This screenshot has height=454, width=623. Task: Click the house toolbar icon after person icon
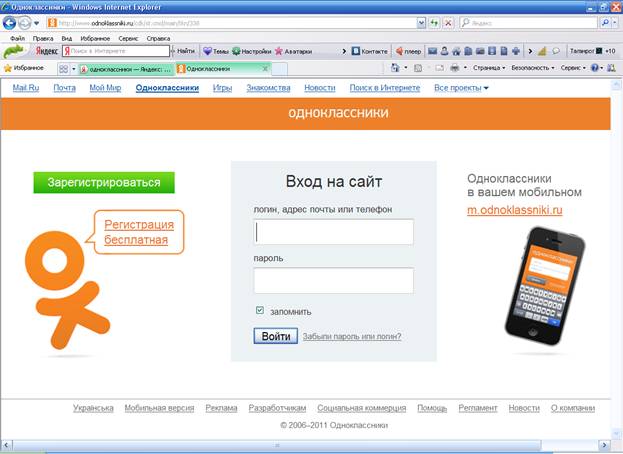click(456, 51)
